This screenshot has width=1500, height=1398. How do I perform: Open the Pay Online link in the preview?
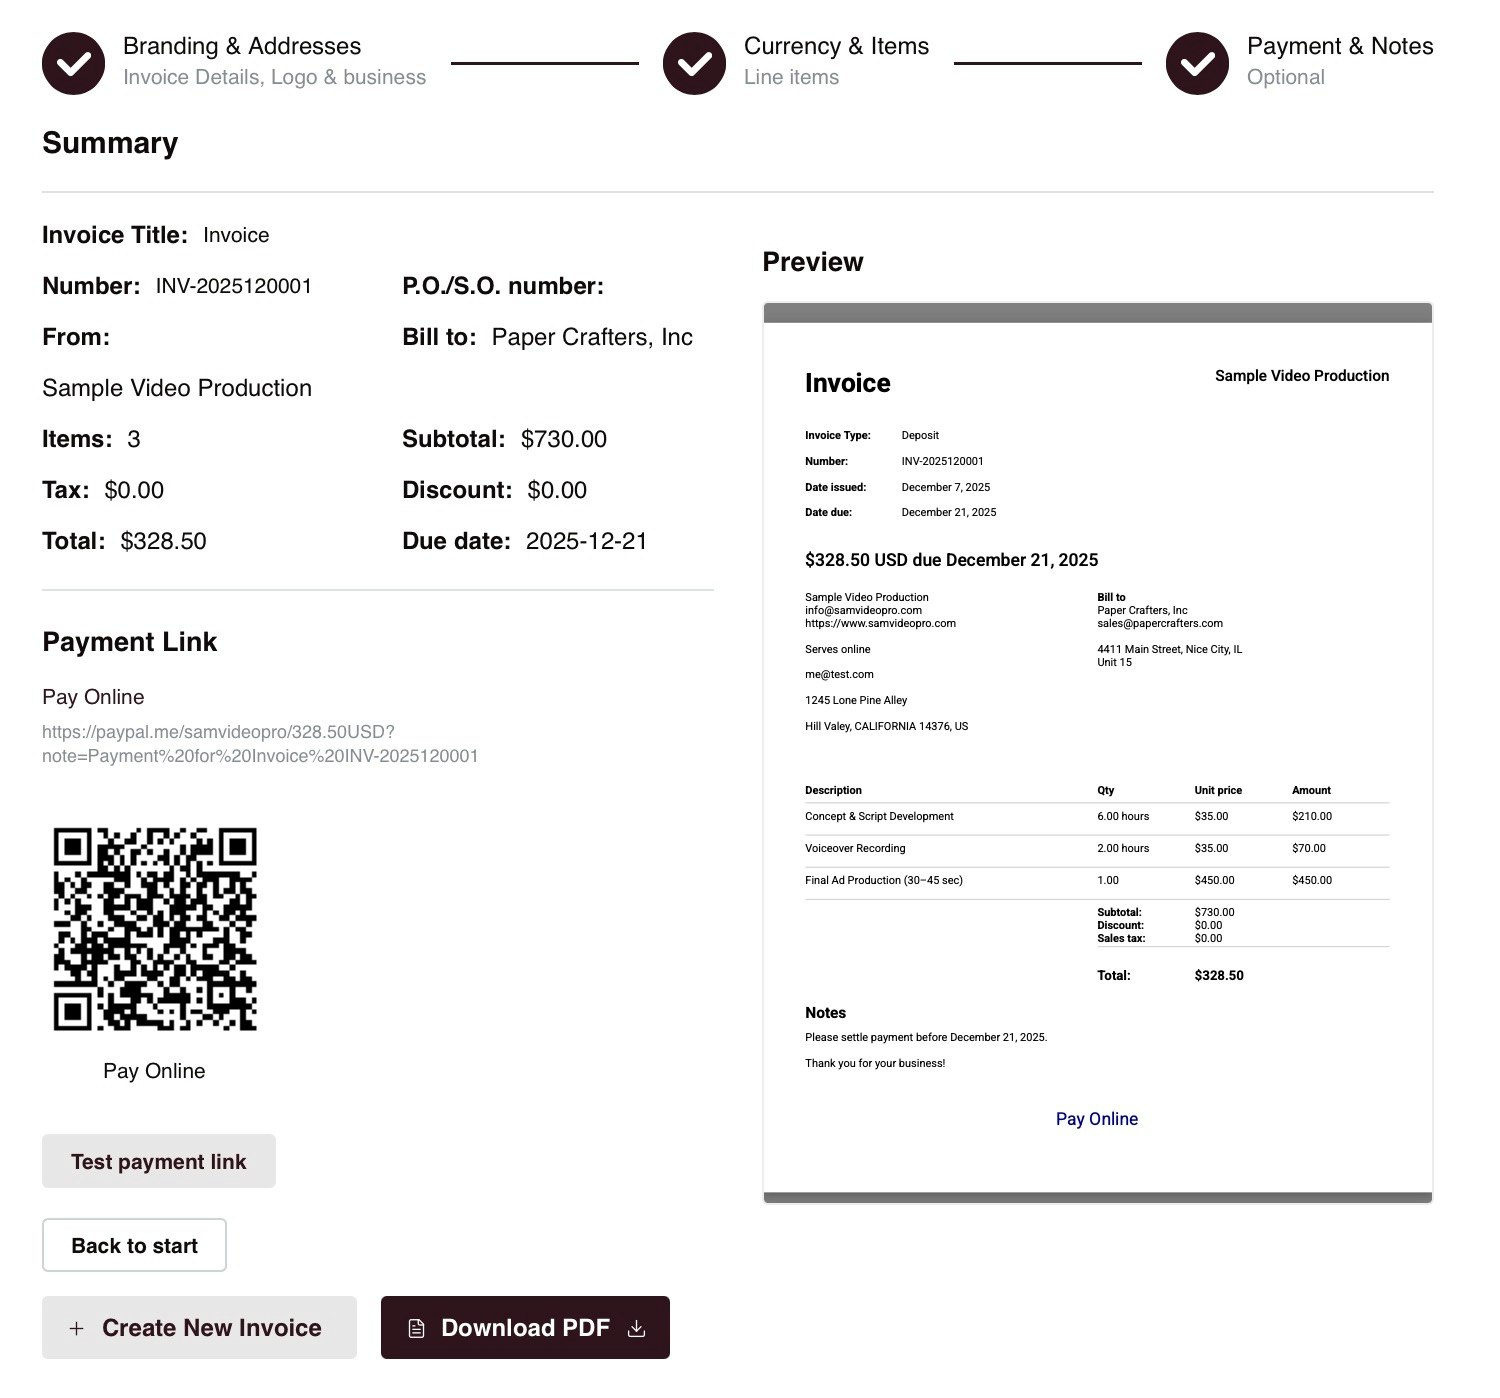(1096, 1118)
